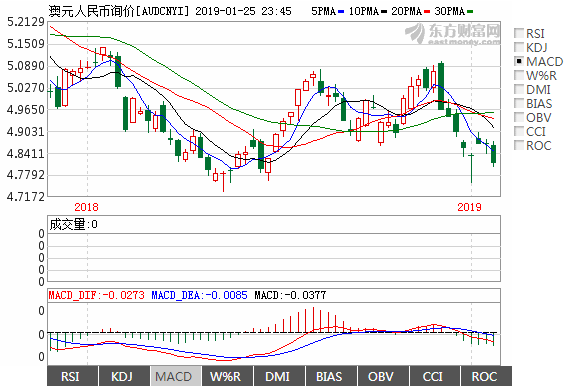Image resolution: width=571 pixels, height=390 pixels.
Task: Click the blue 5PMA legend swatch
Action: pos(341,12)
